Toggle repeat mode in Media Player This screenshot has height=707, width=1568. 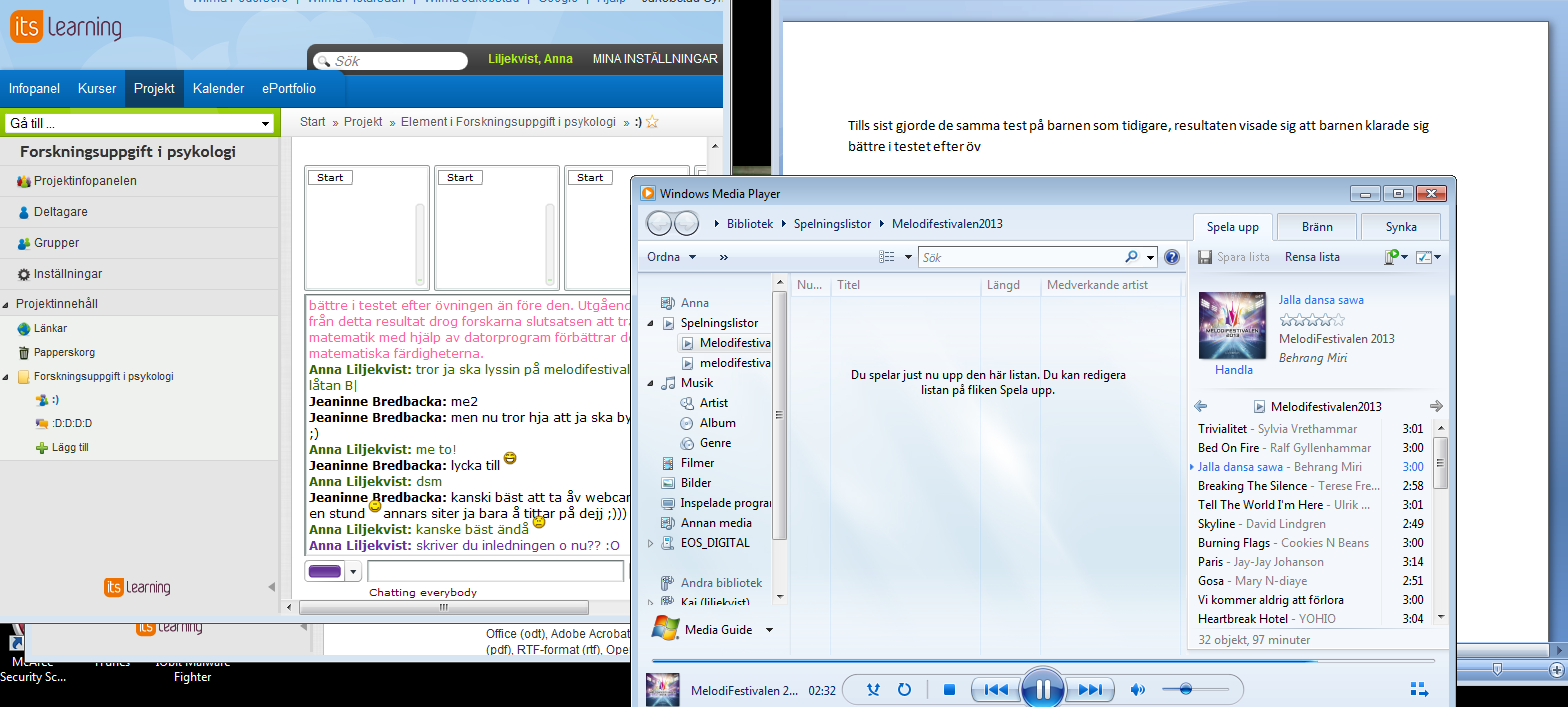(905, 690)
